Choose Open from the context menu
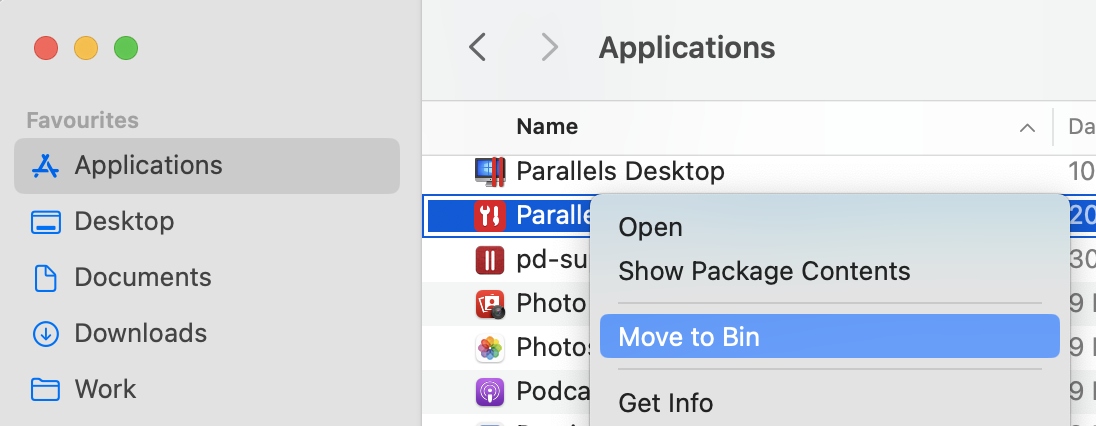The image size is (1096, 426). [650, 228]
